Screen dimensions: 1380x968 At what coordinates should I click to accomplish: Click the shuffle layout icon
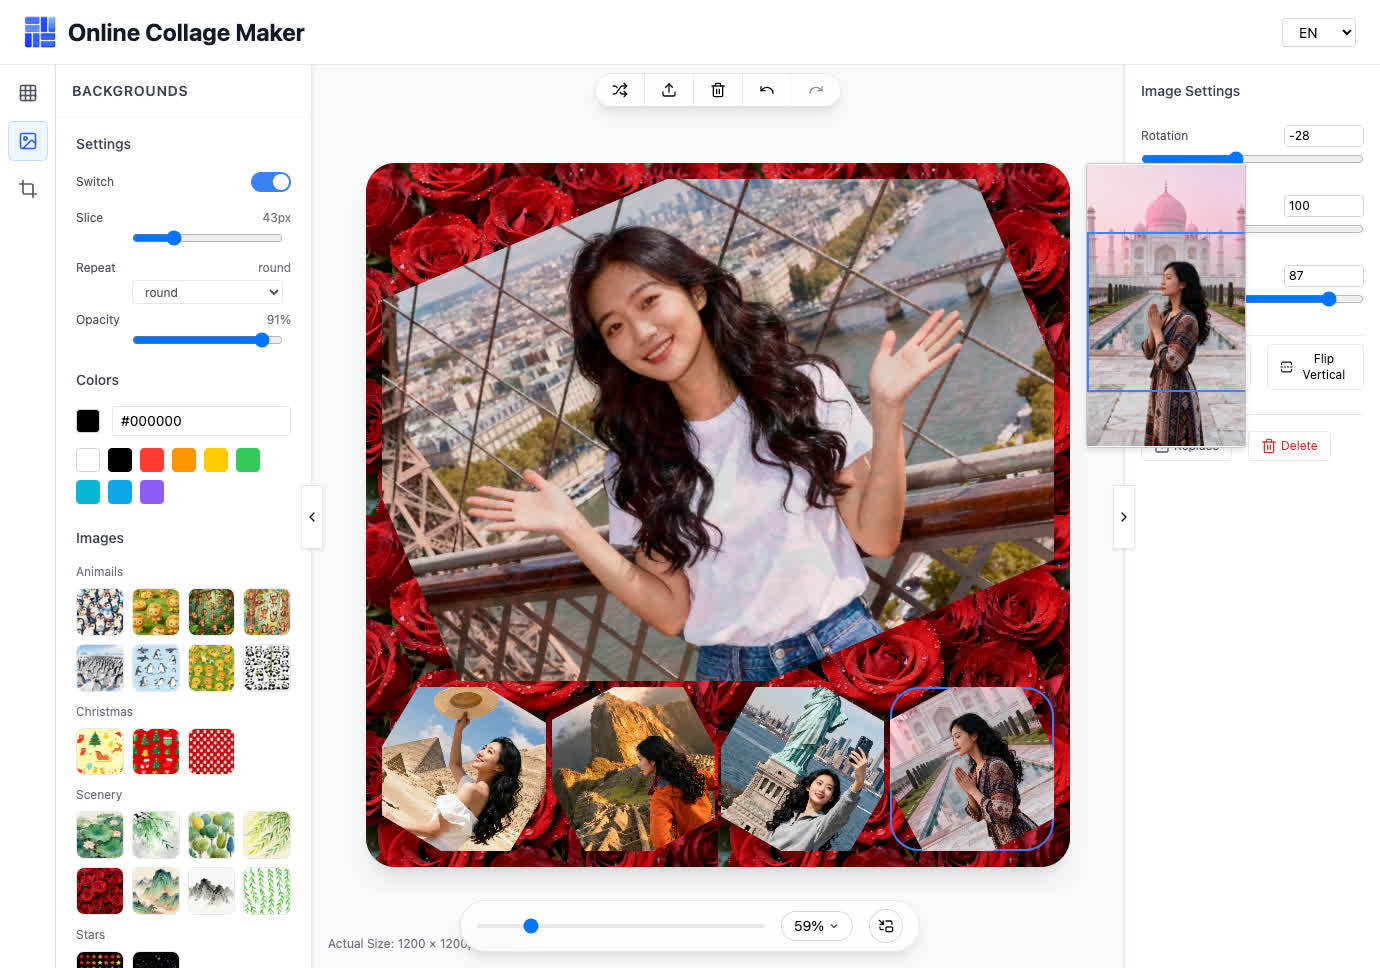[x=620, y=90]
